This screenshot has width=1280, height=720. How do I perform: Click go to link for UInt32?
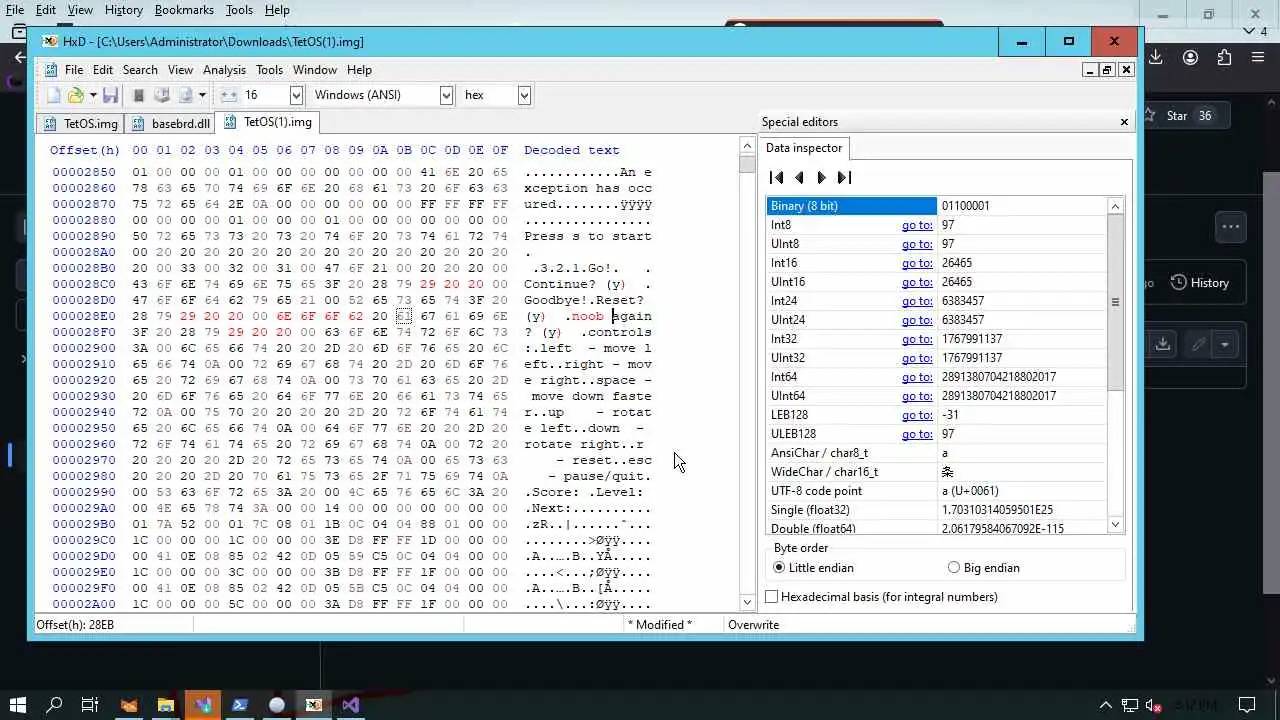(x=917, y=358)
